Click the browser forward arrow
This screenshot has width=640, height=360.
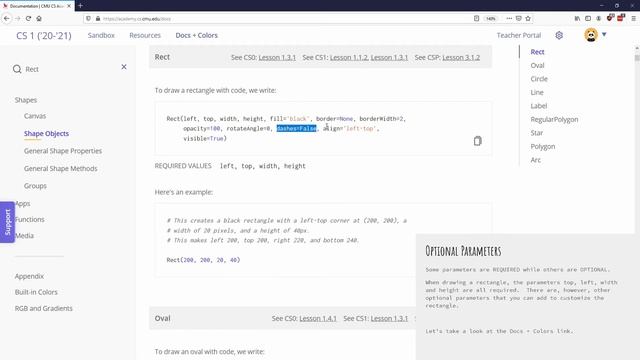[x=18, y=18]
